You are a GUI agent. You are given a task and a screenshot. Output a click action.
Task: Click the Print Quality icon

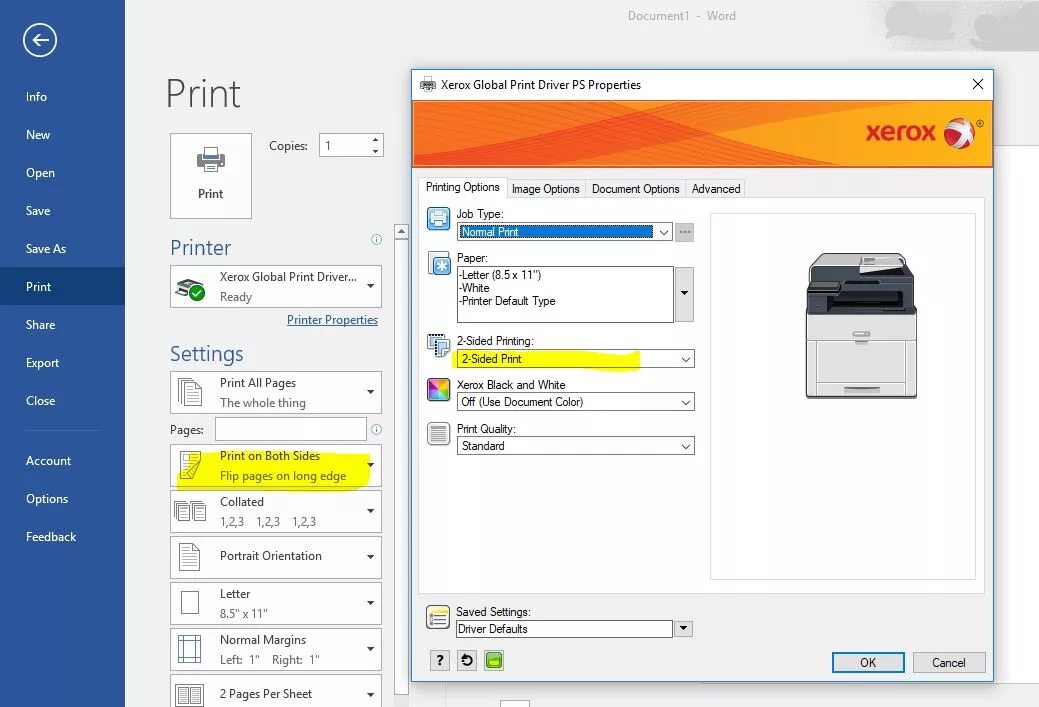(x=438, y=434)
